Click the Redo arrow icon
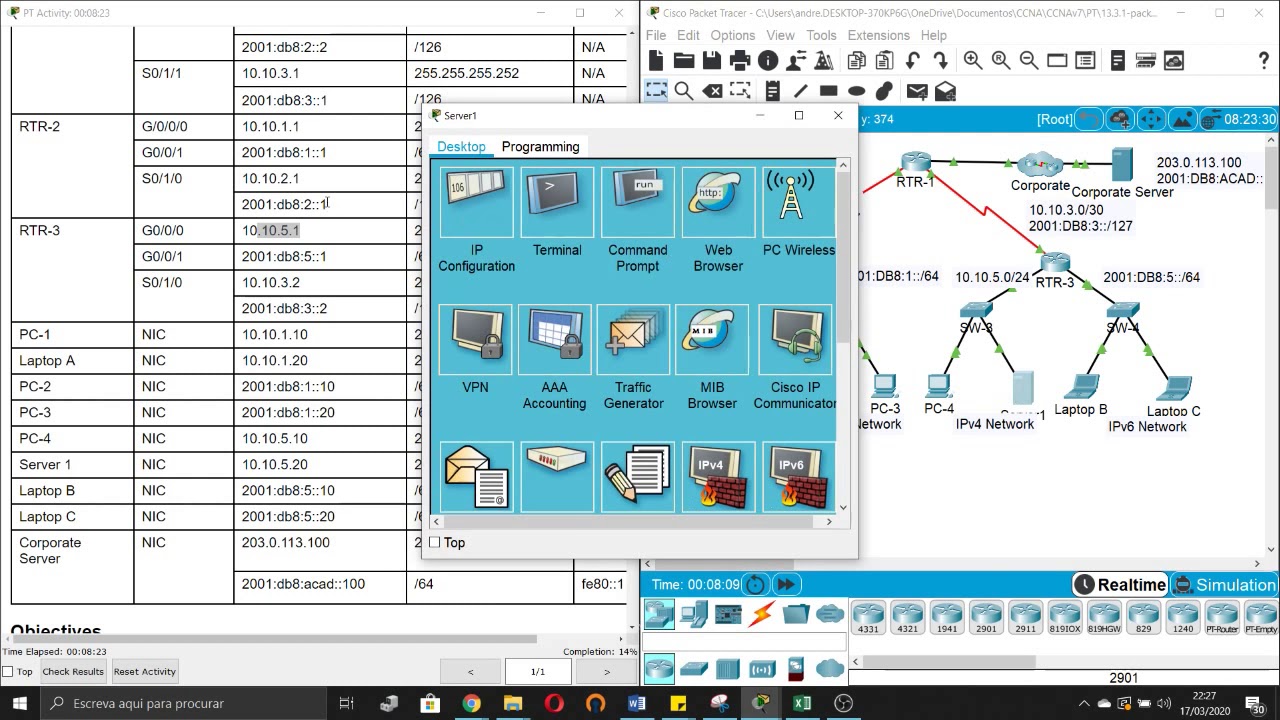1280x720 pixels. [x=940, y=61]
